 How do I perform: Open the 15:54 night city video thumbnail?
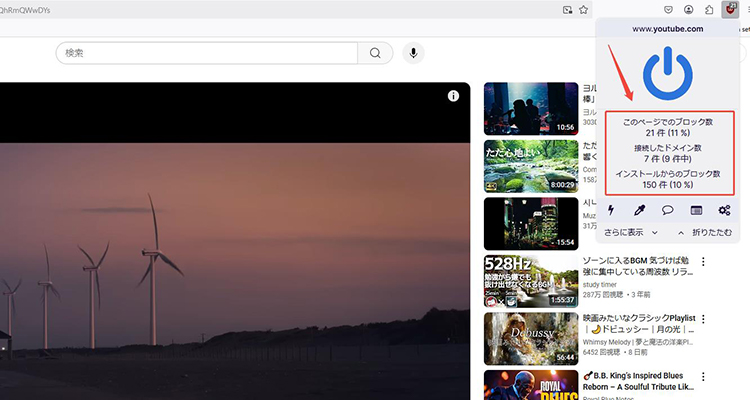(x=531, y=224)
